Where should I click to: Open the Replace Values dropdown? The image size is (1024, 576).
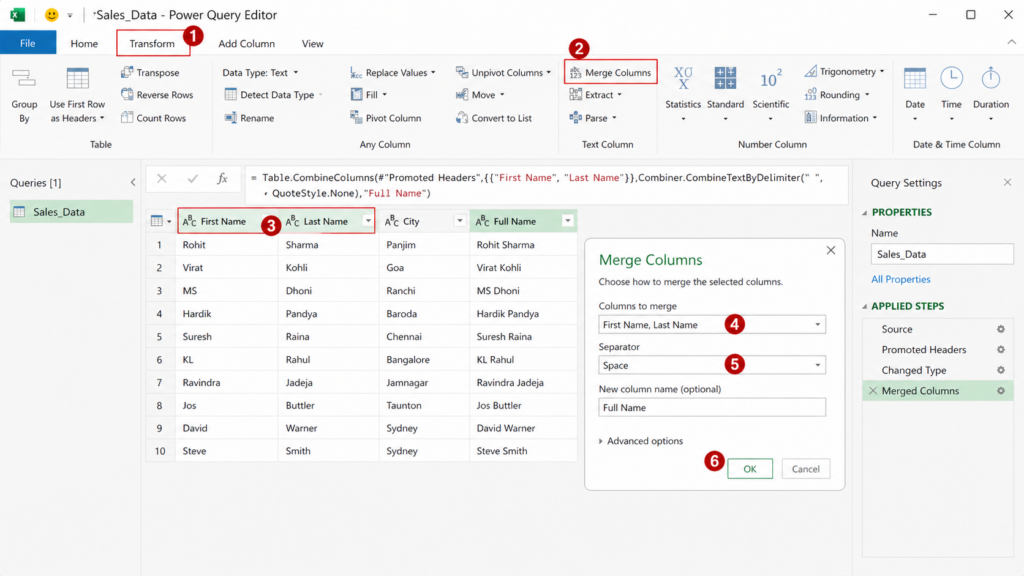coord(393,72)
